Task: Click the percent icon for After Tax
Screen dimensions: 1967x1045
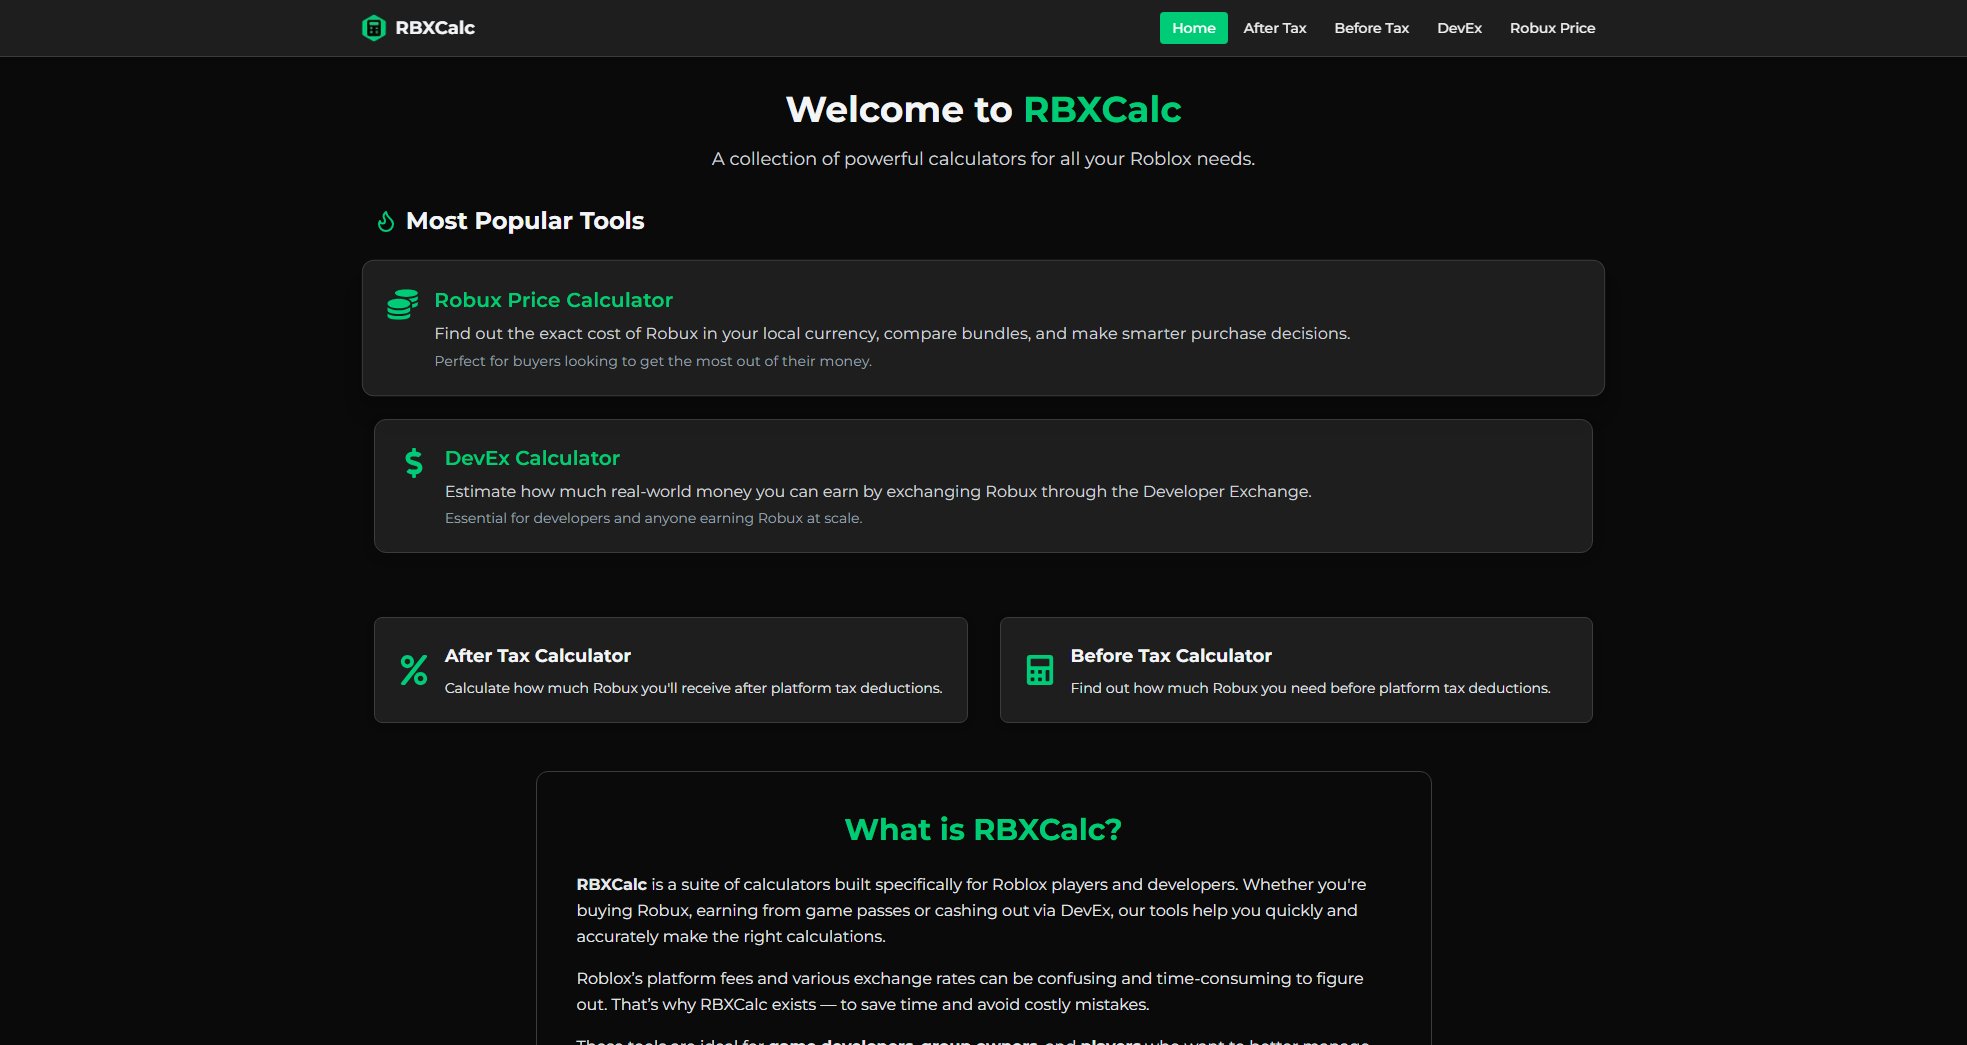Action: [x=413, y=670]
